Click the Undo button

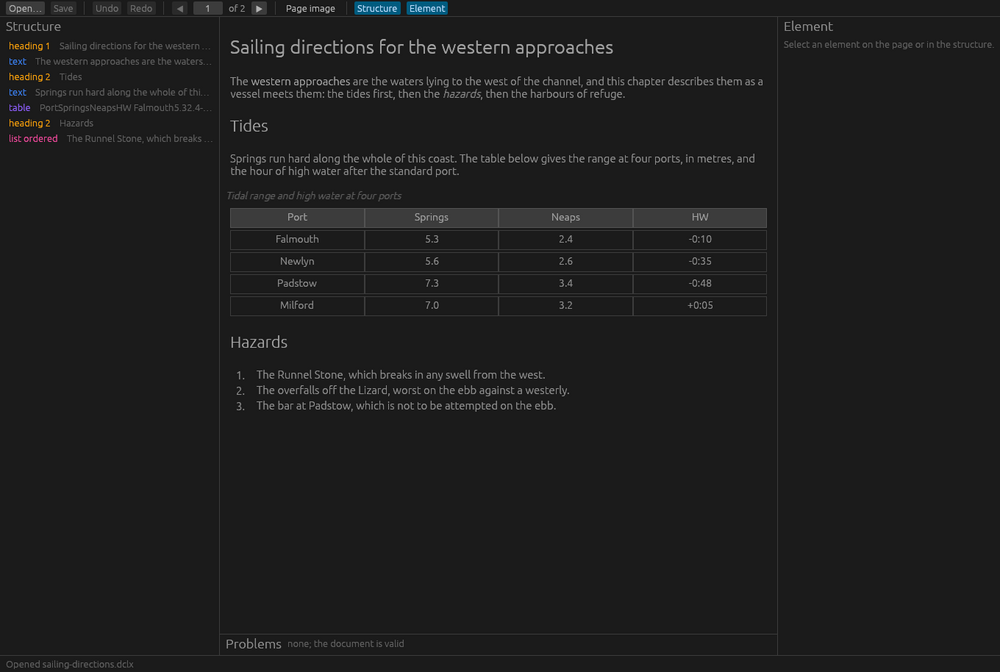(107, 8)
